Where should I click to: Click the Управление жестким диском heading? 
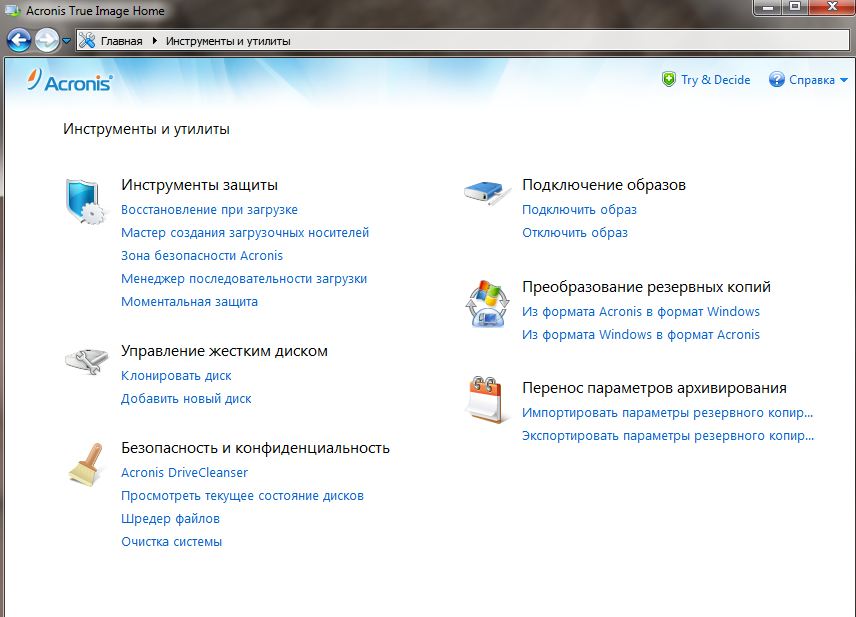click(224, 351)
